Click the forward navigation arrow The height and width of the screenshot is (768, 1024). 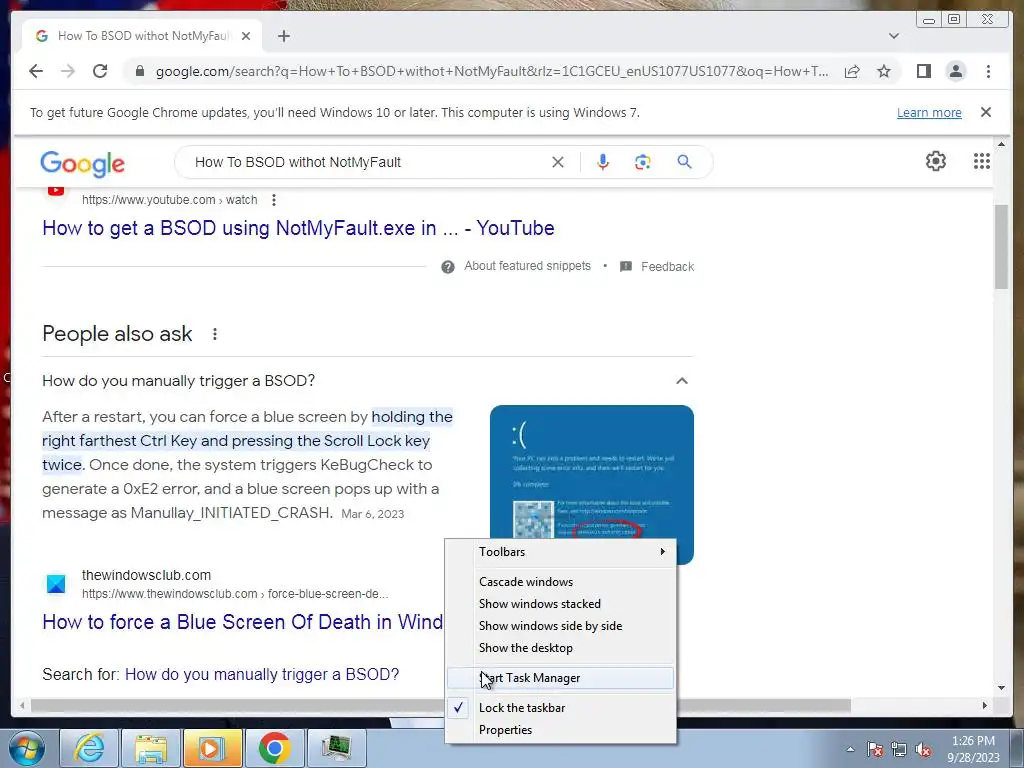[x=68, y=71]
